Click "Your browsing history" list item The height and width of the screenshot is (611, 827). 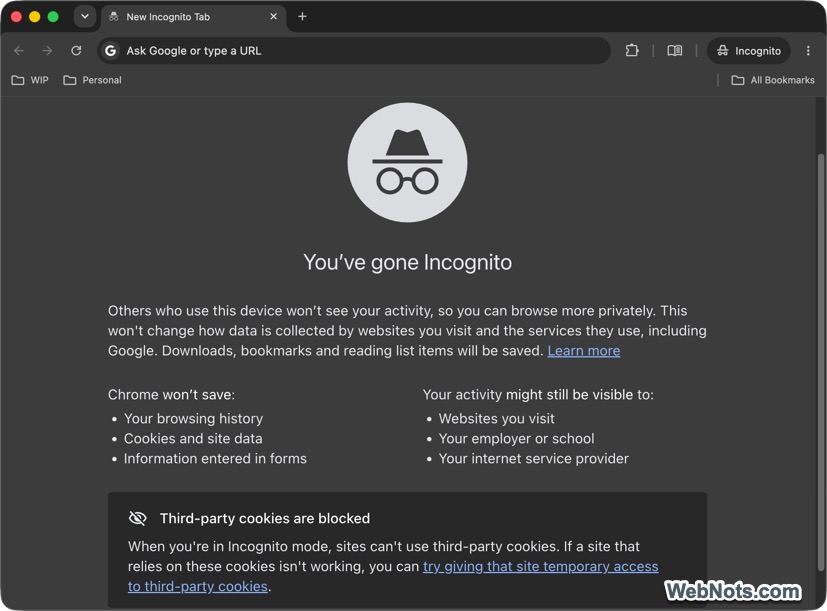click(x=193, y=418)
